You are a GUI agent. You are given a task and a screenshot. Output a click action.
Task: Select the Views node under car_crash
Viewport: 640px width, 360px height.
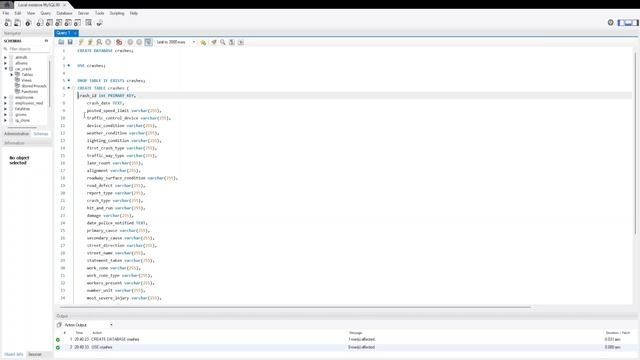pyautogui.click(x=27, y=80)
